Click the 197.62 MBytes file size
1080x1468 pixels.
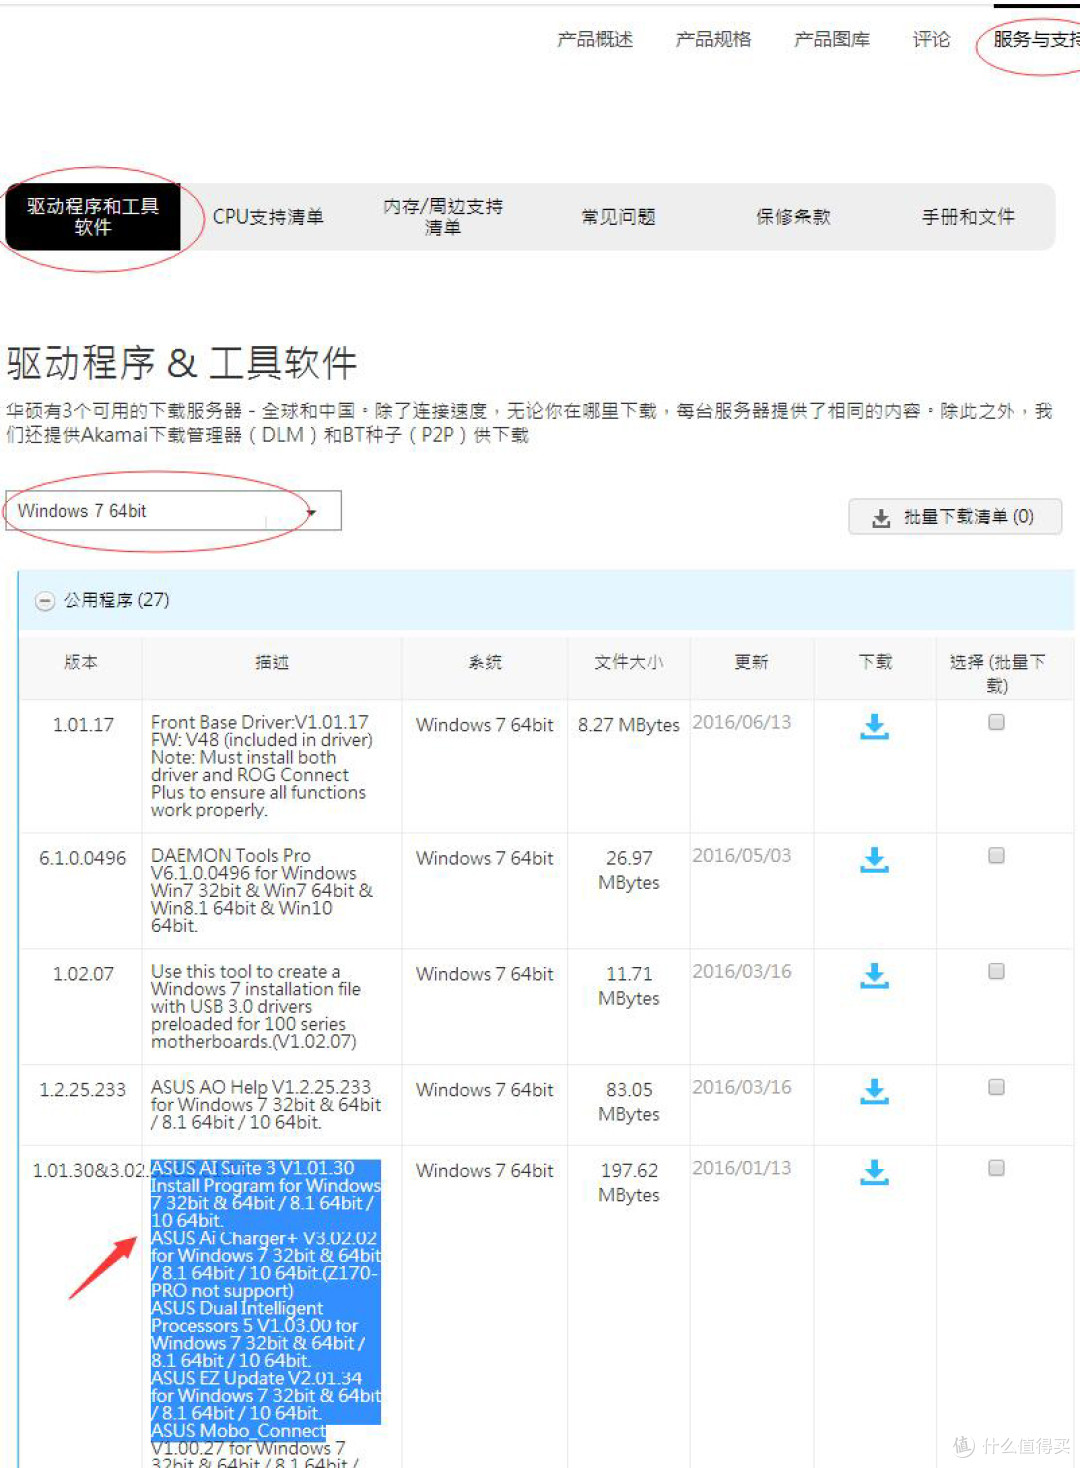[x=628, y=1182]
